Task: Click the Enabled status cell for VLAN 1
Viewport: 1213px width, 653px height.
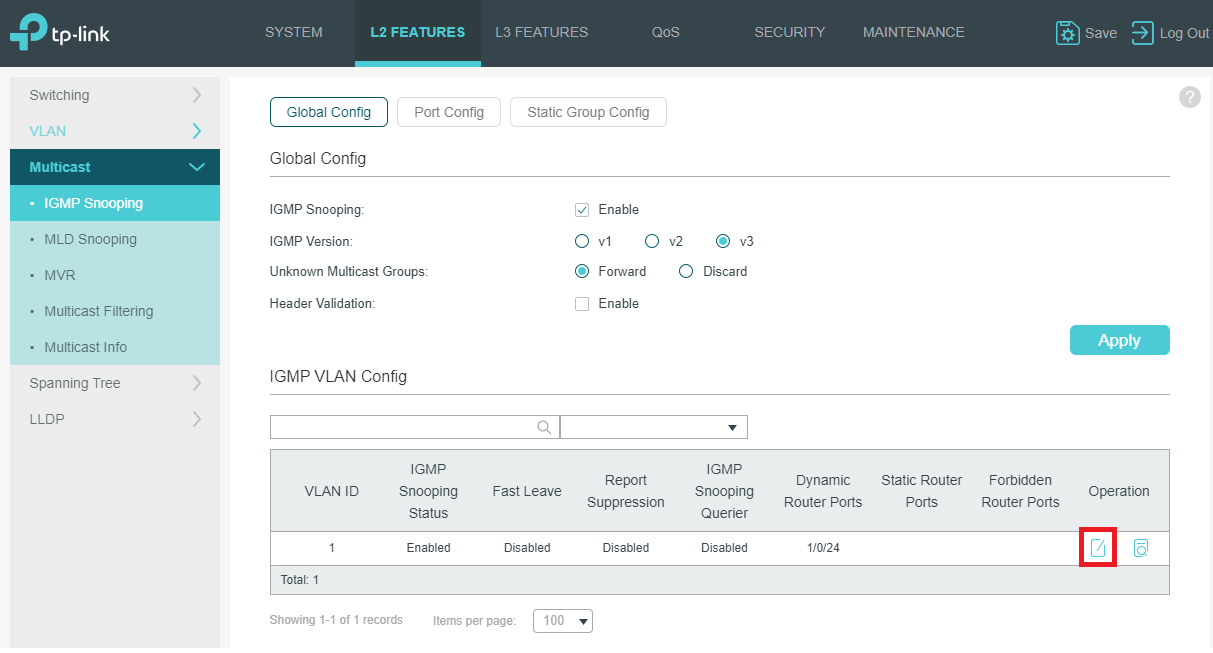Action: (x=428, y=548)
